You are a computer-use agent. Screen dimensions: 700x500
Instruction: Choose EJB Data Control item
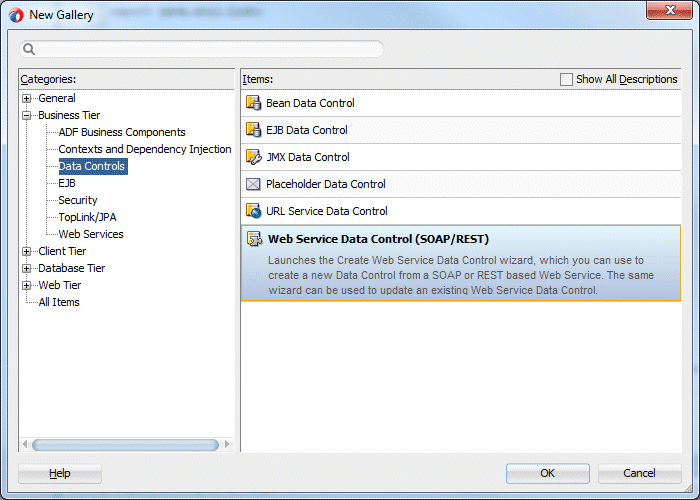tap(461, 130)
